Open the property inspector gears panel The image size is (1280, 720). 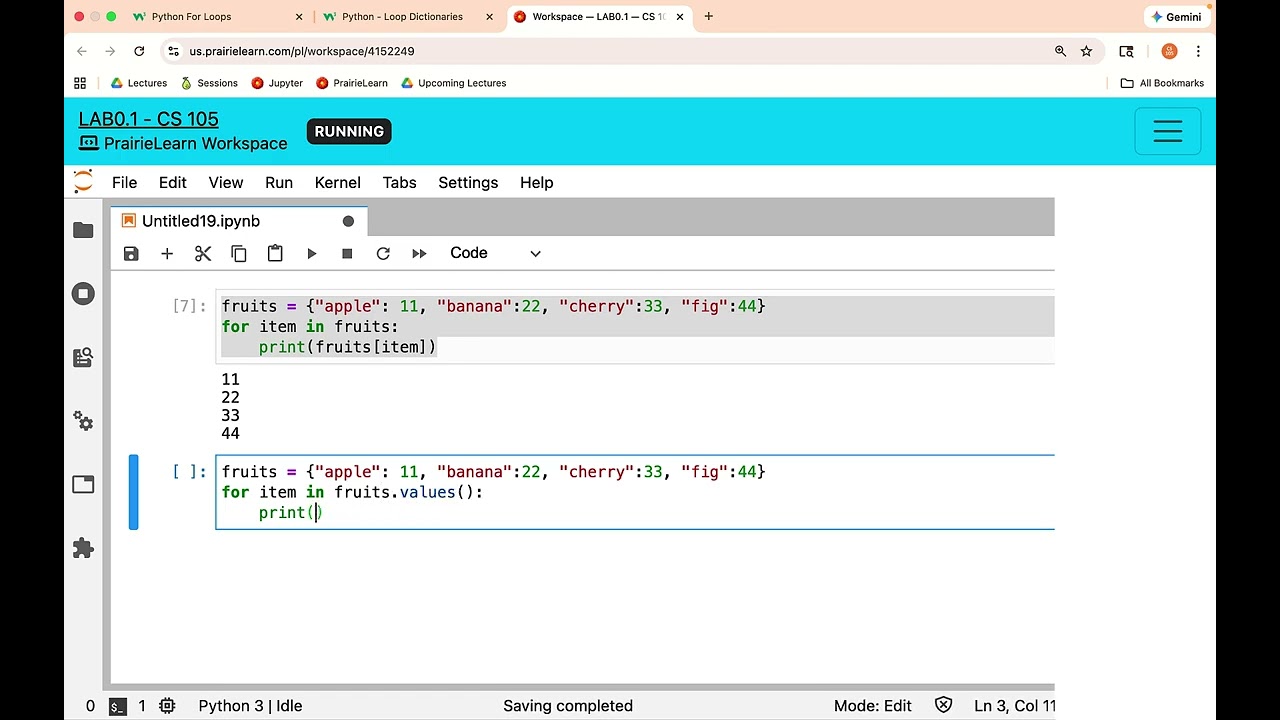coord(83,421)
